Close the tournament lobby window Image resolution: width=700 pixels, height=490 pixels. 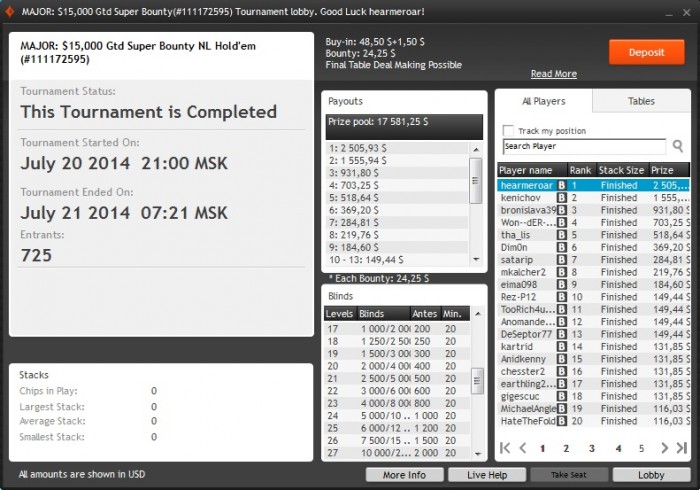pos(686,12)
